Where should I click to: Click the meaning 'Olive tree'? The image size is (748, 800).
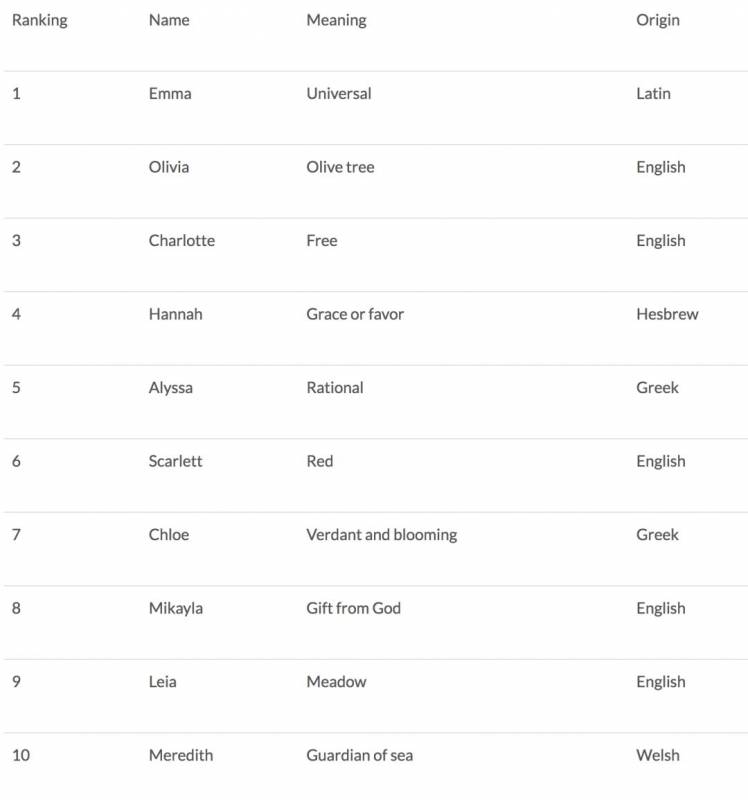[x=340, y=167]
